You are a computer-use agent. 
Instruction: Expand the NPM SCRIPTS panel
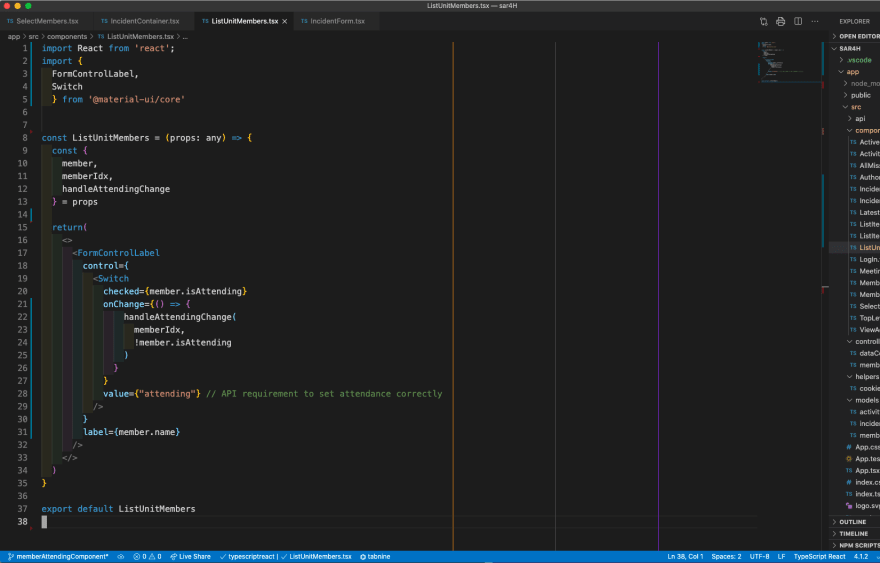click(x=856, y=546)
